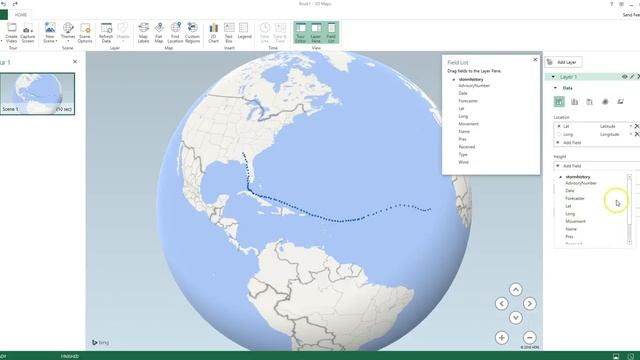Collapse stormhistory in the Height field dropdown
Image resolution: width=640 pixels, height=360 pixels.
point(561,177)
